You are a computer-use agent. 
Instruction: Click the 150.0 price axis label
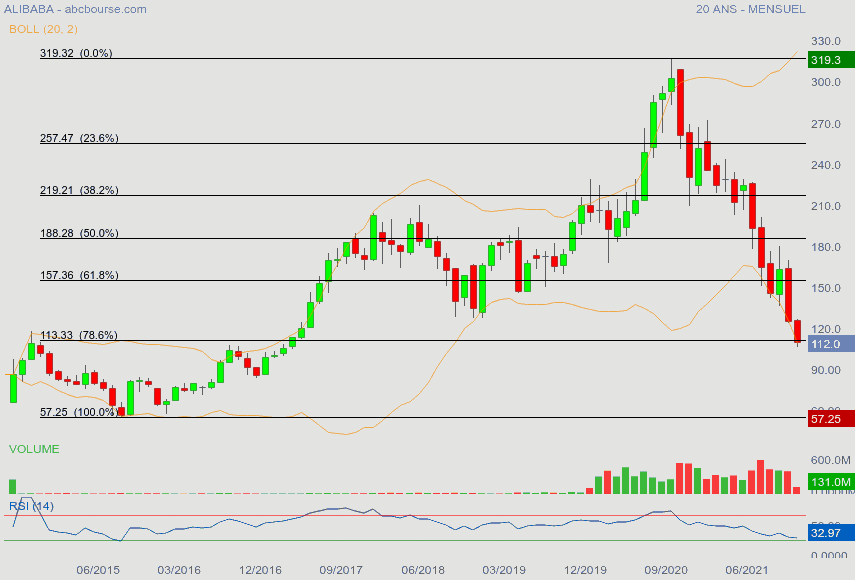[x=826, y=288]
